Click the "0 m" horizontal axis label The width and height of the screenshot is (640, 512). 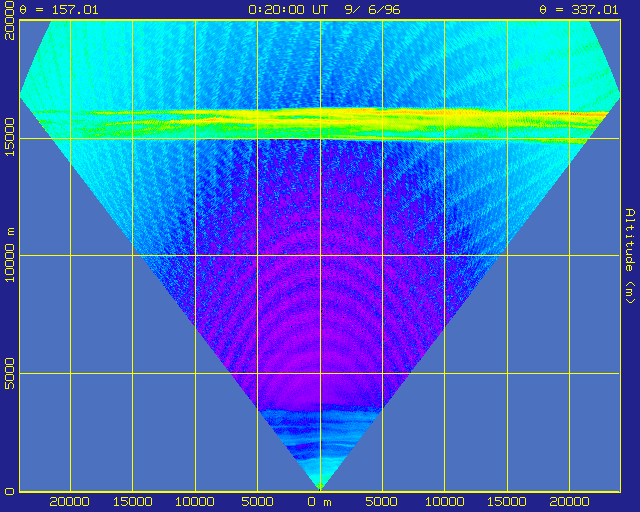point(320,502)
